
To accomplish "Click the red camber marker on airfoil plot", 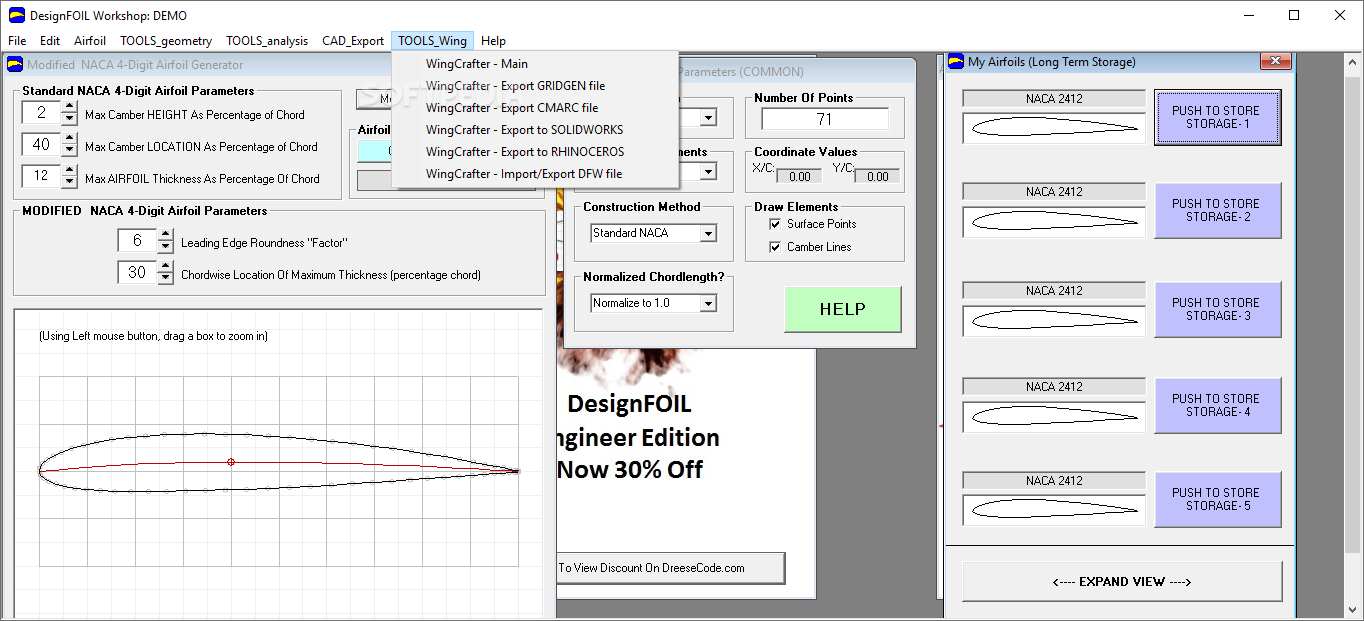I will pyautogui.click(x=231, y=462).
